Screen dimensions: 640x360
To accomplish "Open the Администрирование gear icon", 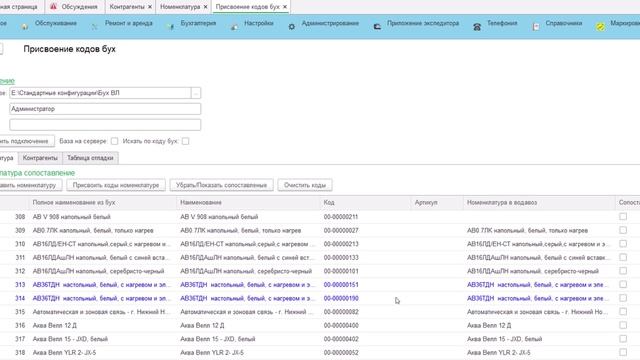I will pyautogui.click(x=291, y=27).
